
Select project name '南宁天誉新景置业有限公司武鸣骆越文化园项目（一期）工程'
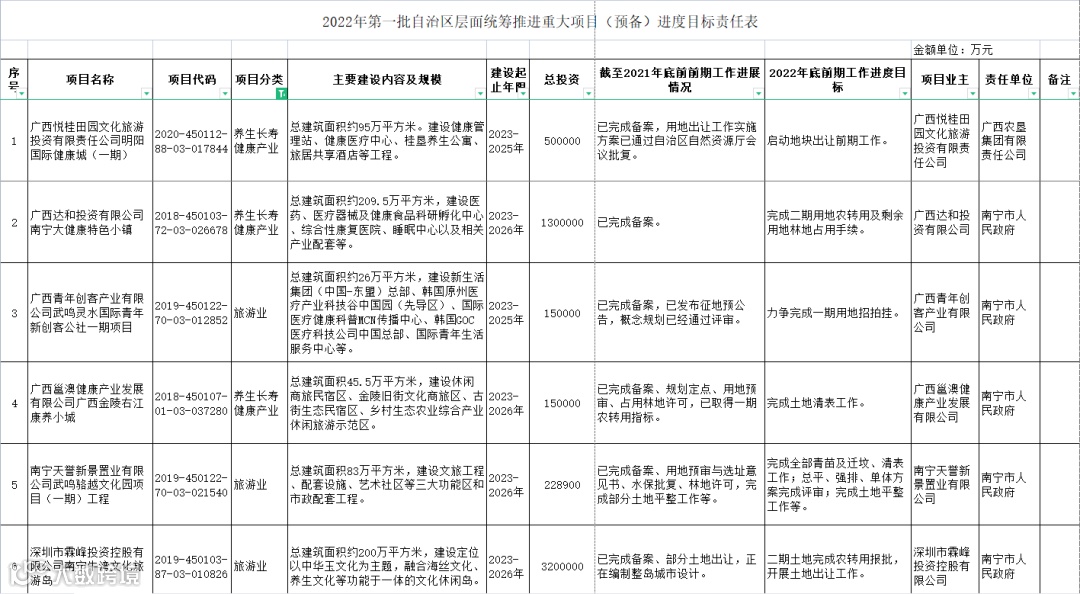click(90, 484)
